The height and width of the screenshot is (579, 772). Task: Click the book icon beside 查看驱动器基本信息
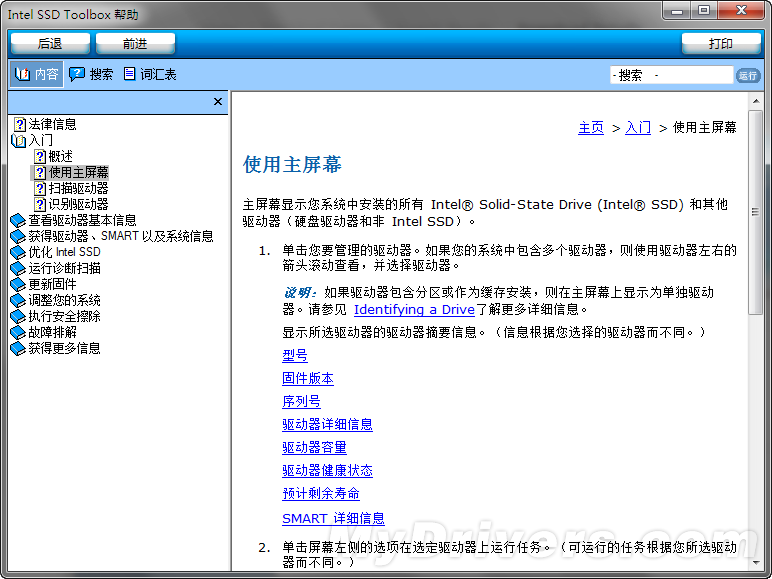(x=17, y=220)
